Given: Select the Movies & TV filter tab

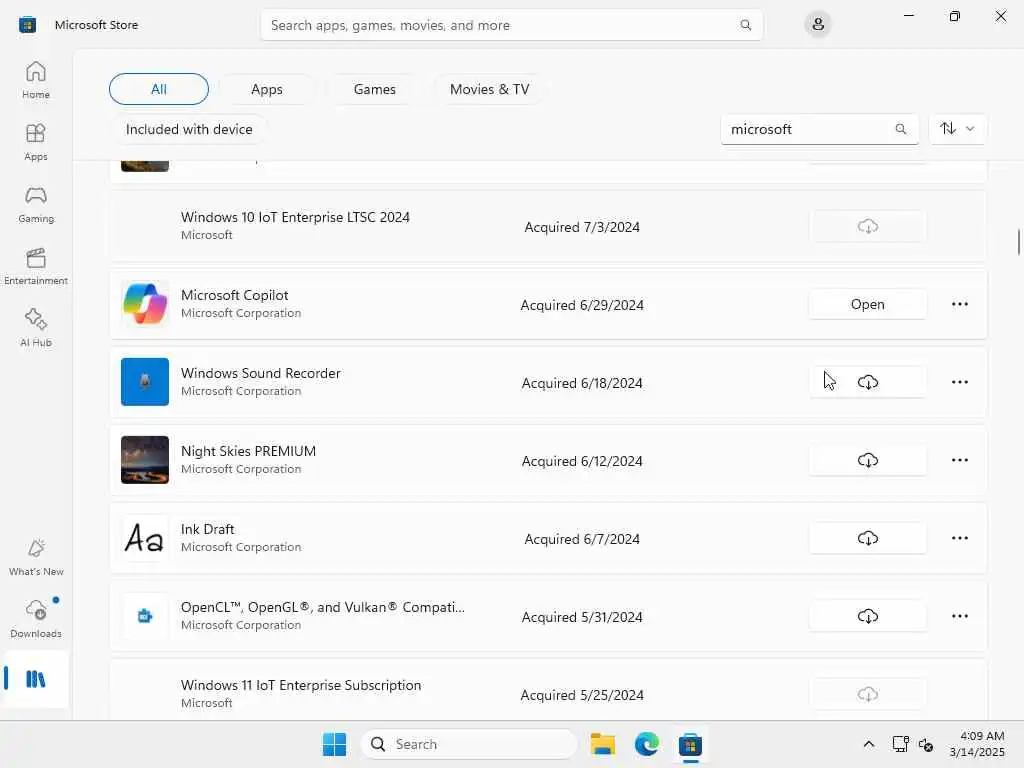Looking at the screenshot, I should pos(489,89).
